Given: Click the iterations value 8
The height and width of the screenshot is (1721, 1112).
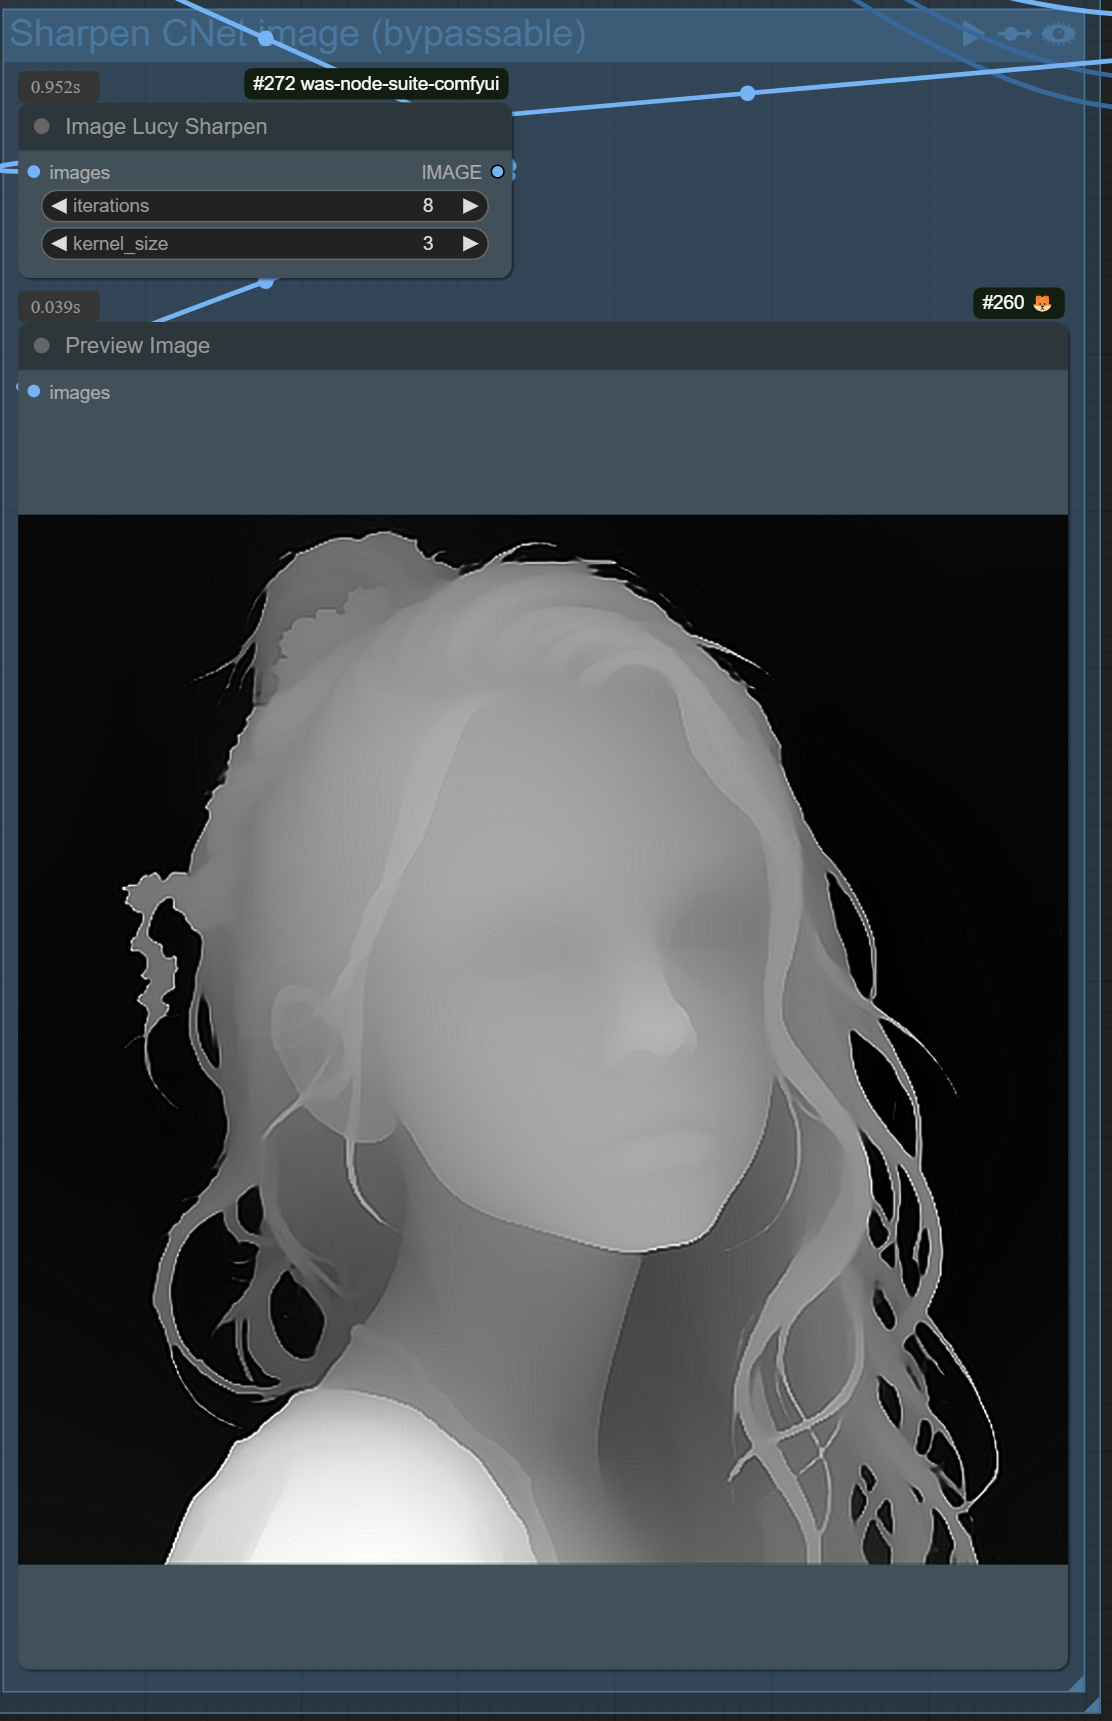Looking at the screenshot, I should point(428,205).
